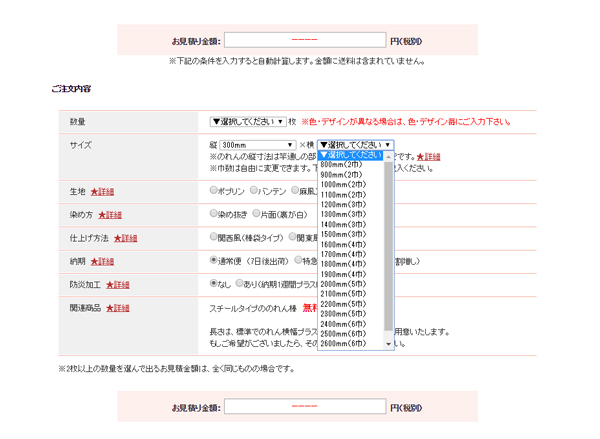The height and width of the screenshot is (439, 600).
Task: Open the 納期 ★詳細 link
Action: point(102,261)
